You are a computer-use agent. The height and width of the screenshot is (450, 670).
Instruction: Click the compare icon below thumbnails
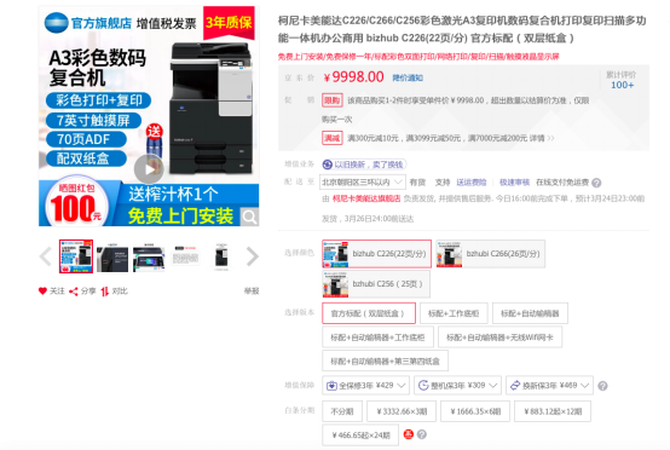pos(105,291)
